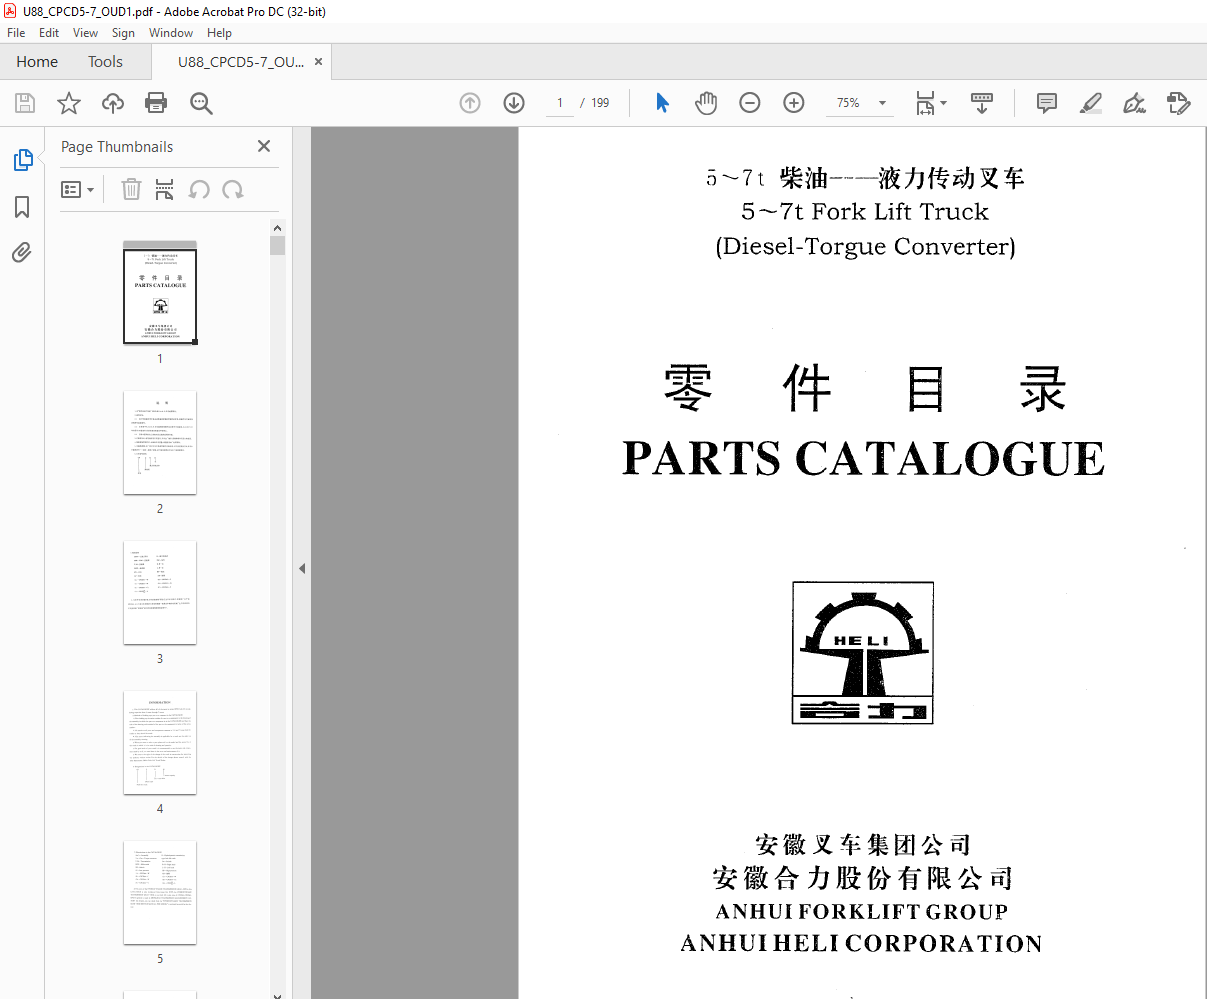Select page 5 thumbnail

coord(160,893)
